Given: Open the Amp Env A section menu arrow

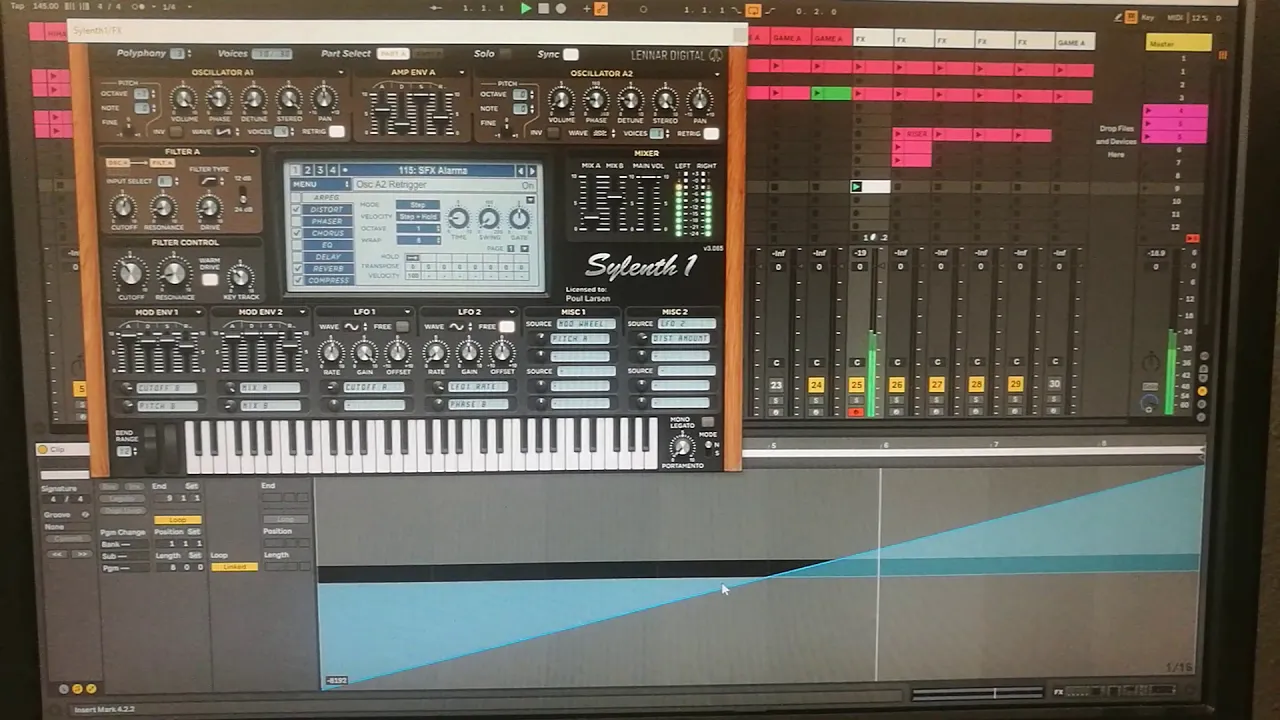Looking at the screenshot, I should [x=462, y=73].
